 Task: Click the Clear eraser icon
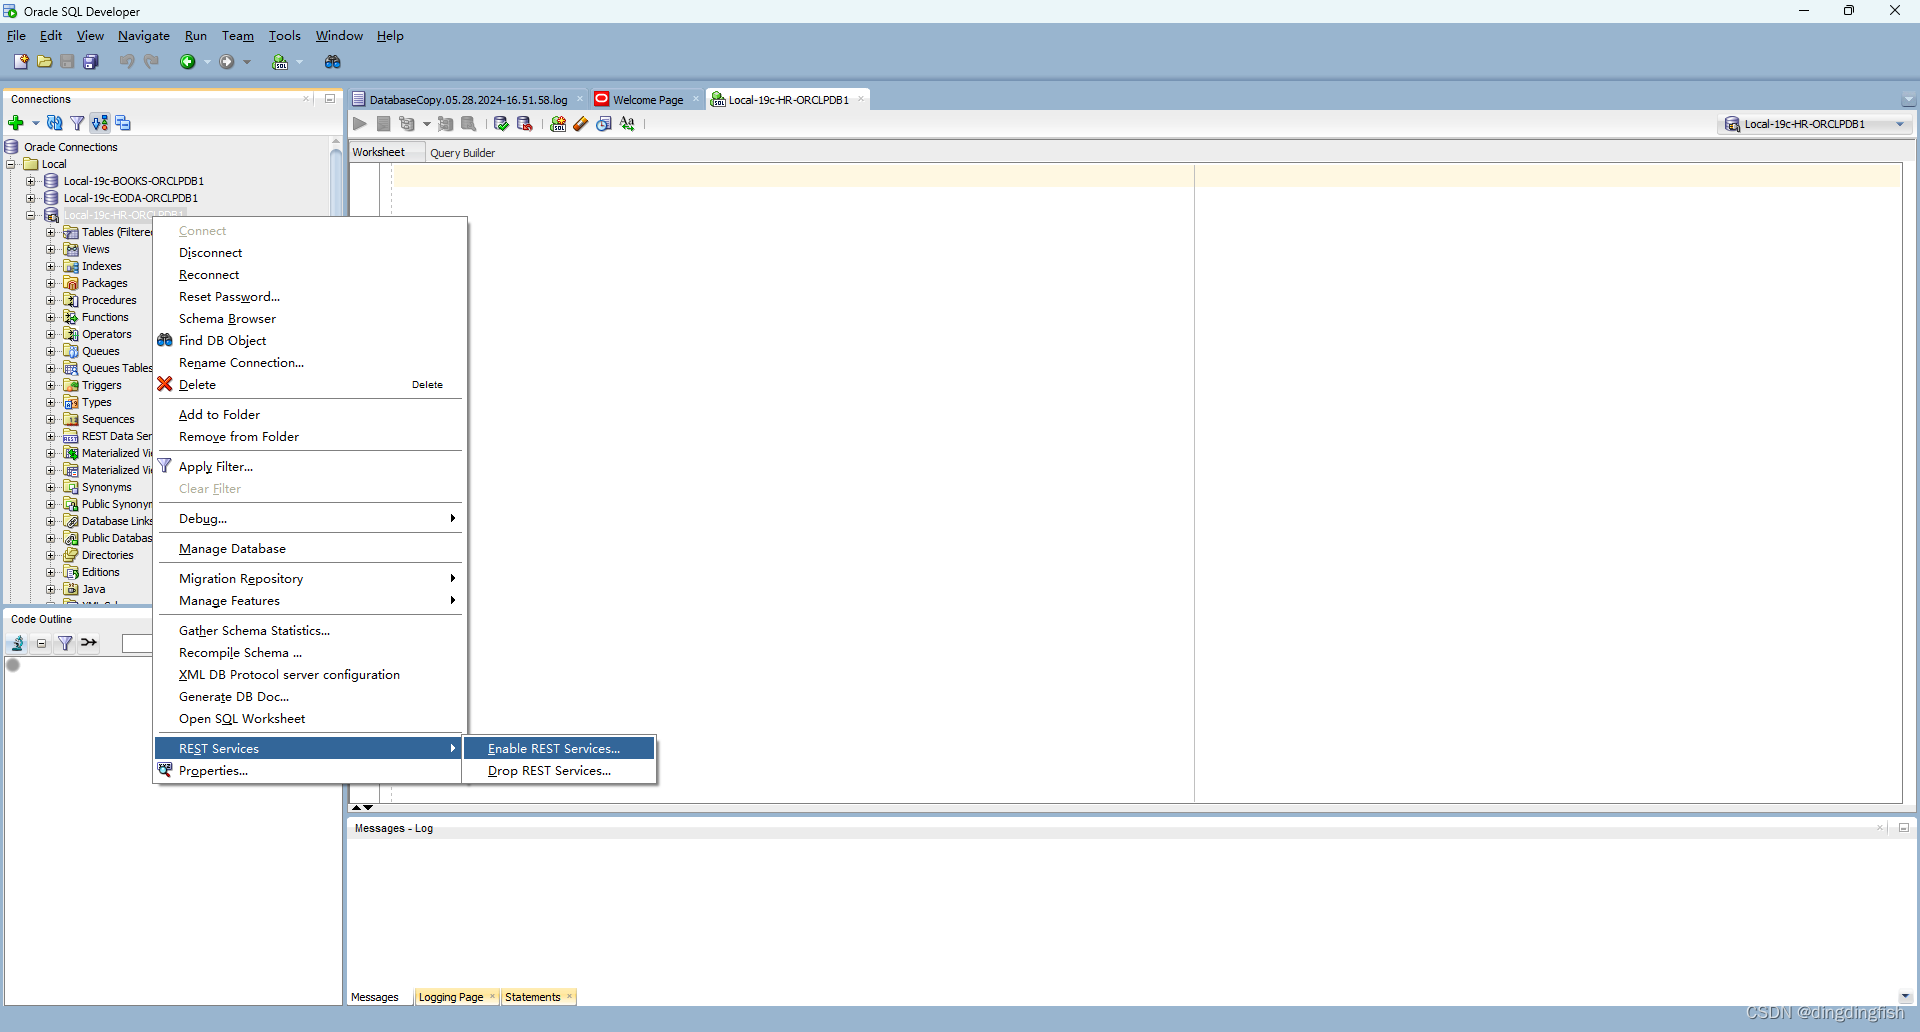point(581,124)
